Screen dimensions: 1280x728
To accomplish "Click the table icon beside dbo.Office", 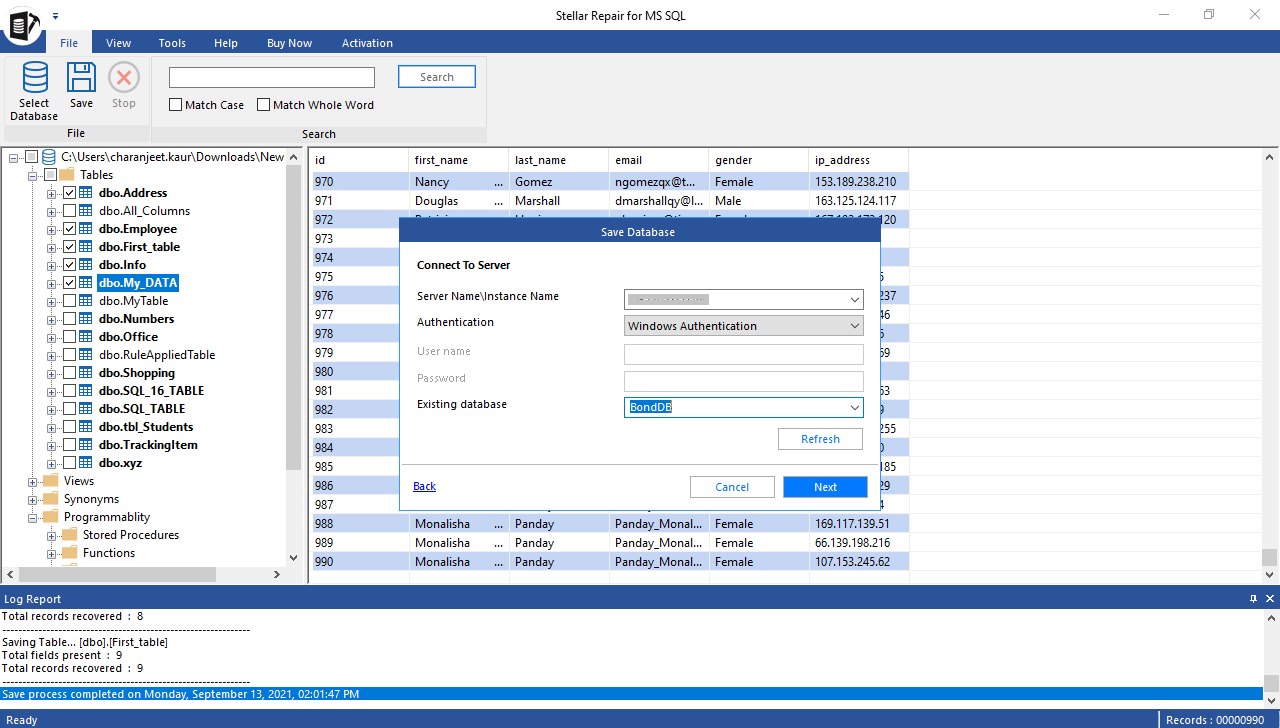I will (x=86, y=337).
